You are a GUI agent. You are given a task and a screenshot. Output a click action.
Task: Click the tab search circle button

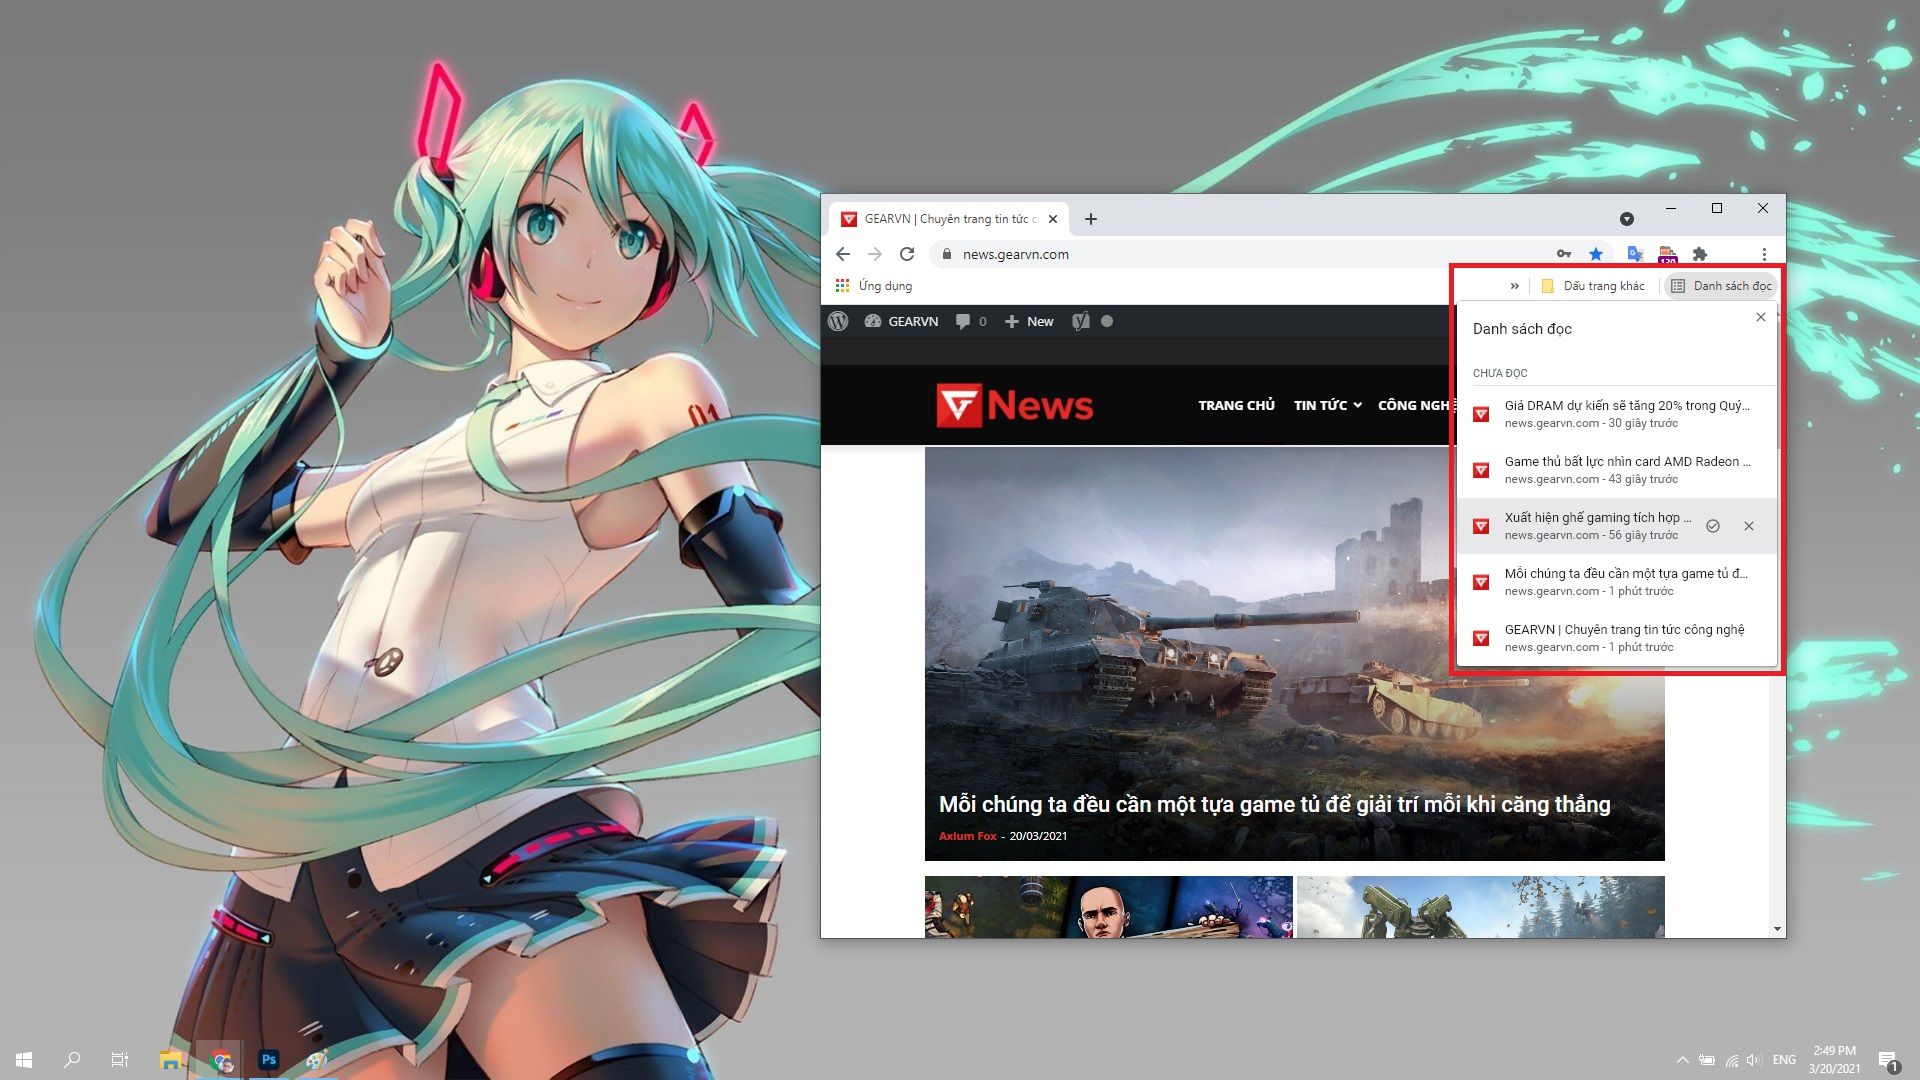(1627, 219)
